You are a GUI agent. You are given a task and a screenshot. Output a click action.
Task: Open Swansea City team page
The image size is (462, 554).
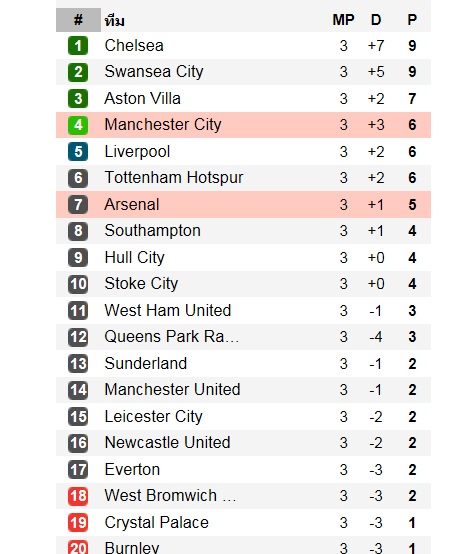coord(154,72)
